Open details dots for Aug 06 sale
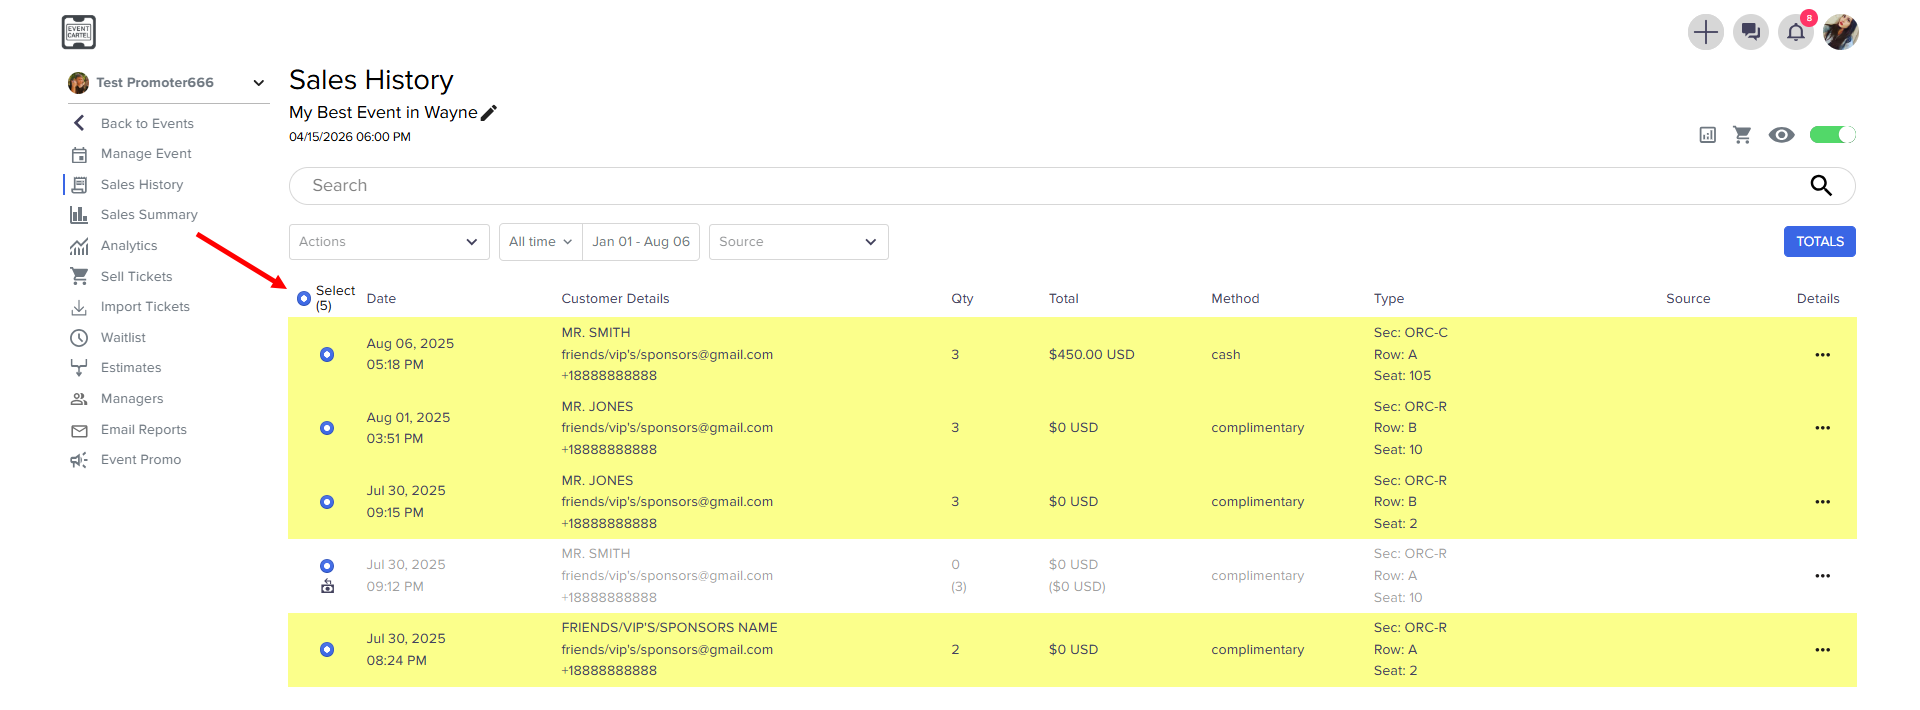 pyautogui.click(x=1822, y=355)
